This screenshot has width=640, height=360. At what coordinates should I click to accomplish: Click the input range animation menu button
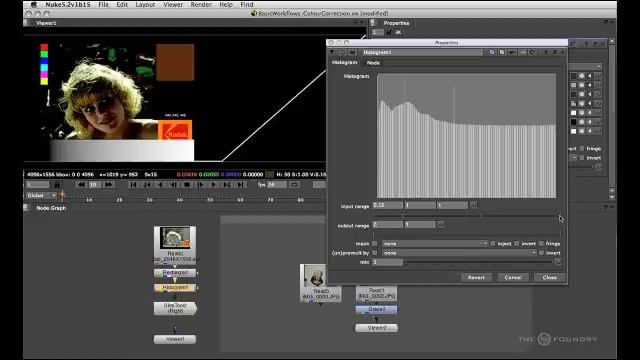pyautogui.click(x=473, y=205)
